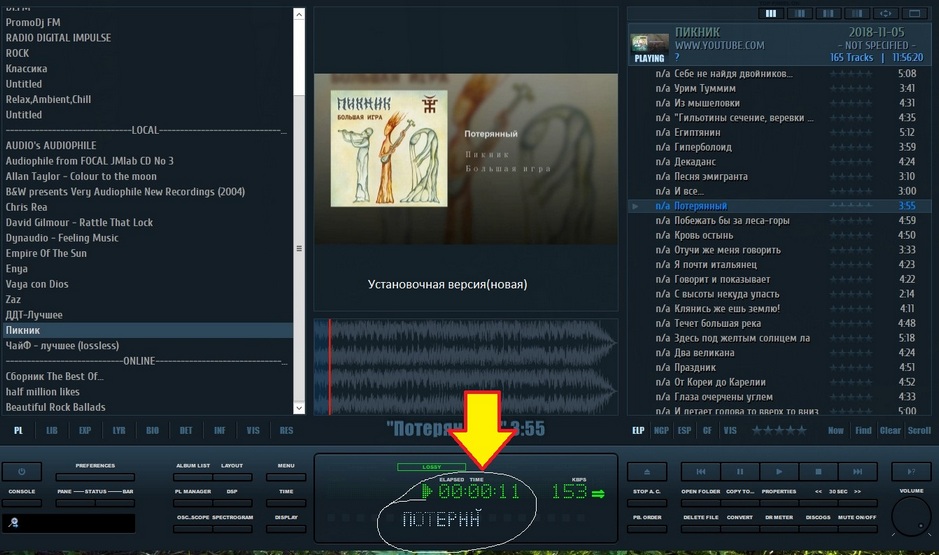This screenshot has width=939, height=555.
Task: Click the four-arrows expand layout icon
Action: point(886,13)
